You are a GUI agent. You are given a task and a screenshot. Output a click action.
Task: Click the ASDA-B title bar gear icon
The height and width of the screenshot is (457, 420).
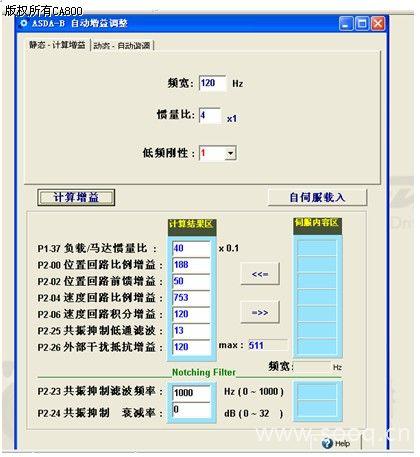24,23
